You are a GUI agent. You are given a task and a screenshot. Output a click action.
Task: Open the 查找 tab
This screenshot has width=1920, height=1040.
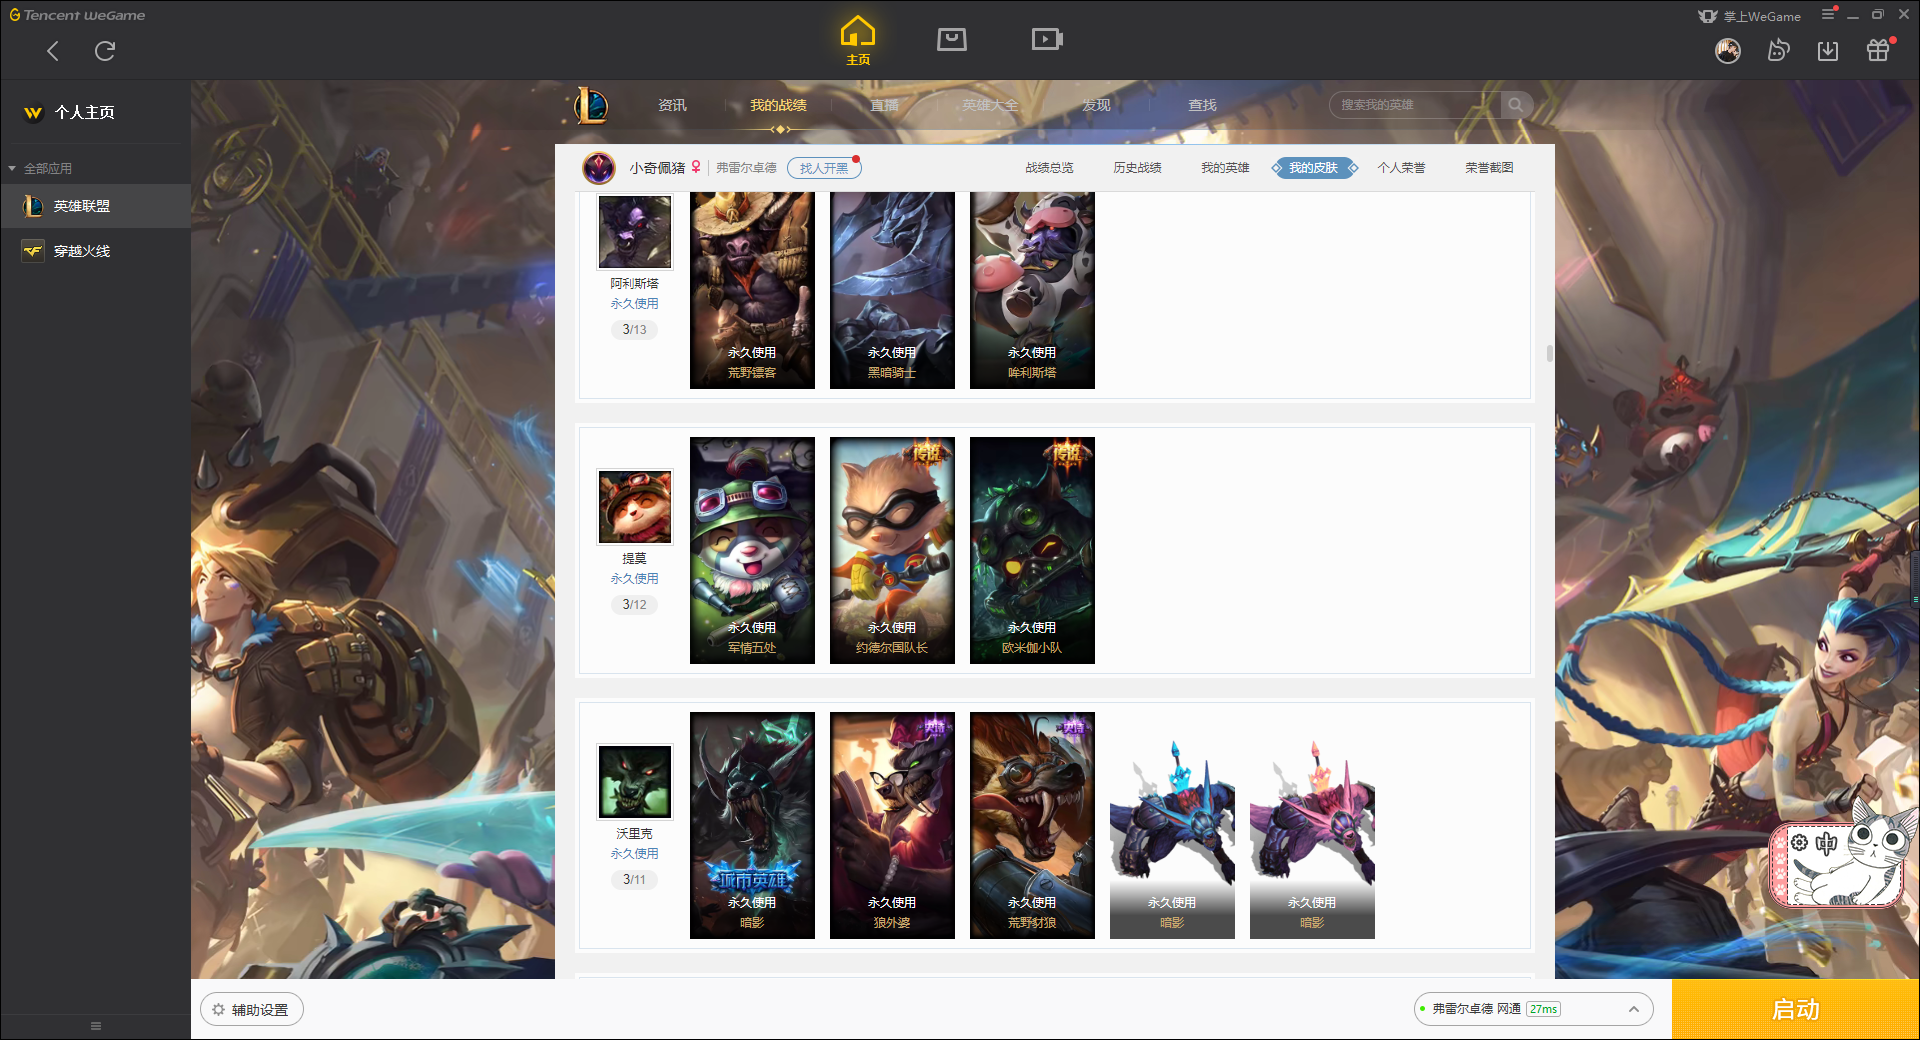point(1202,105)
